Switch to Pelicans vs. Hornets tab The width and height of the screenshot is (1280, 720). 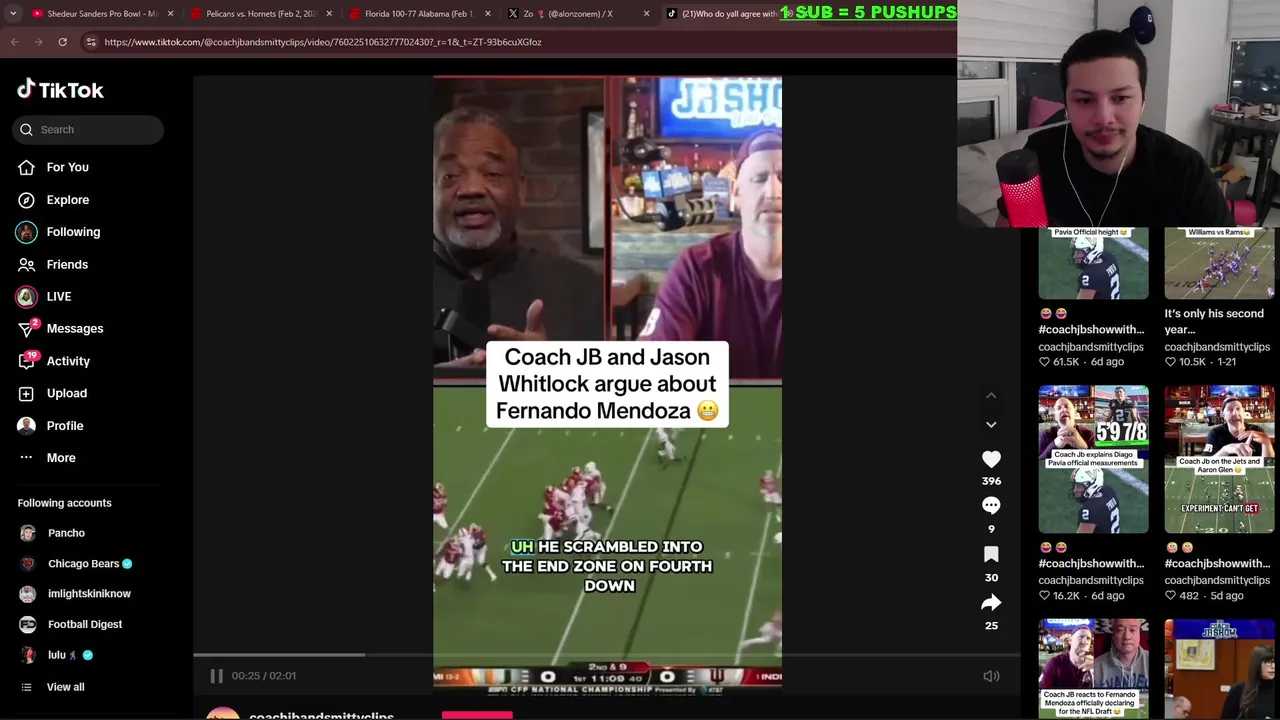[260, 14]
